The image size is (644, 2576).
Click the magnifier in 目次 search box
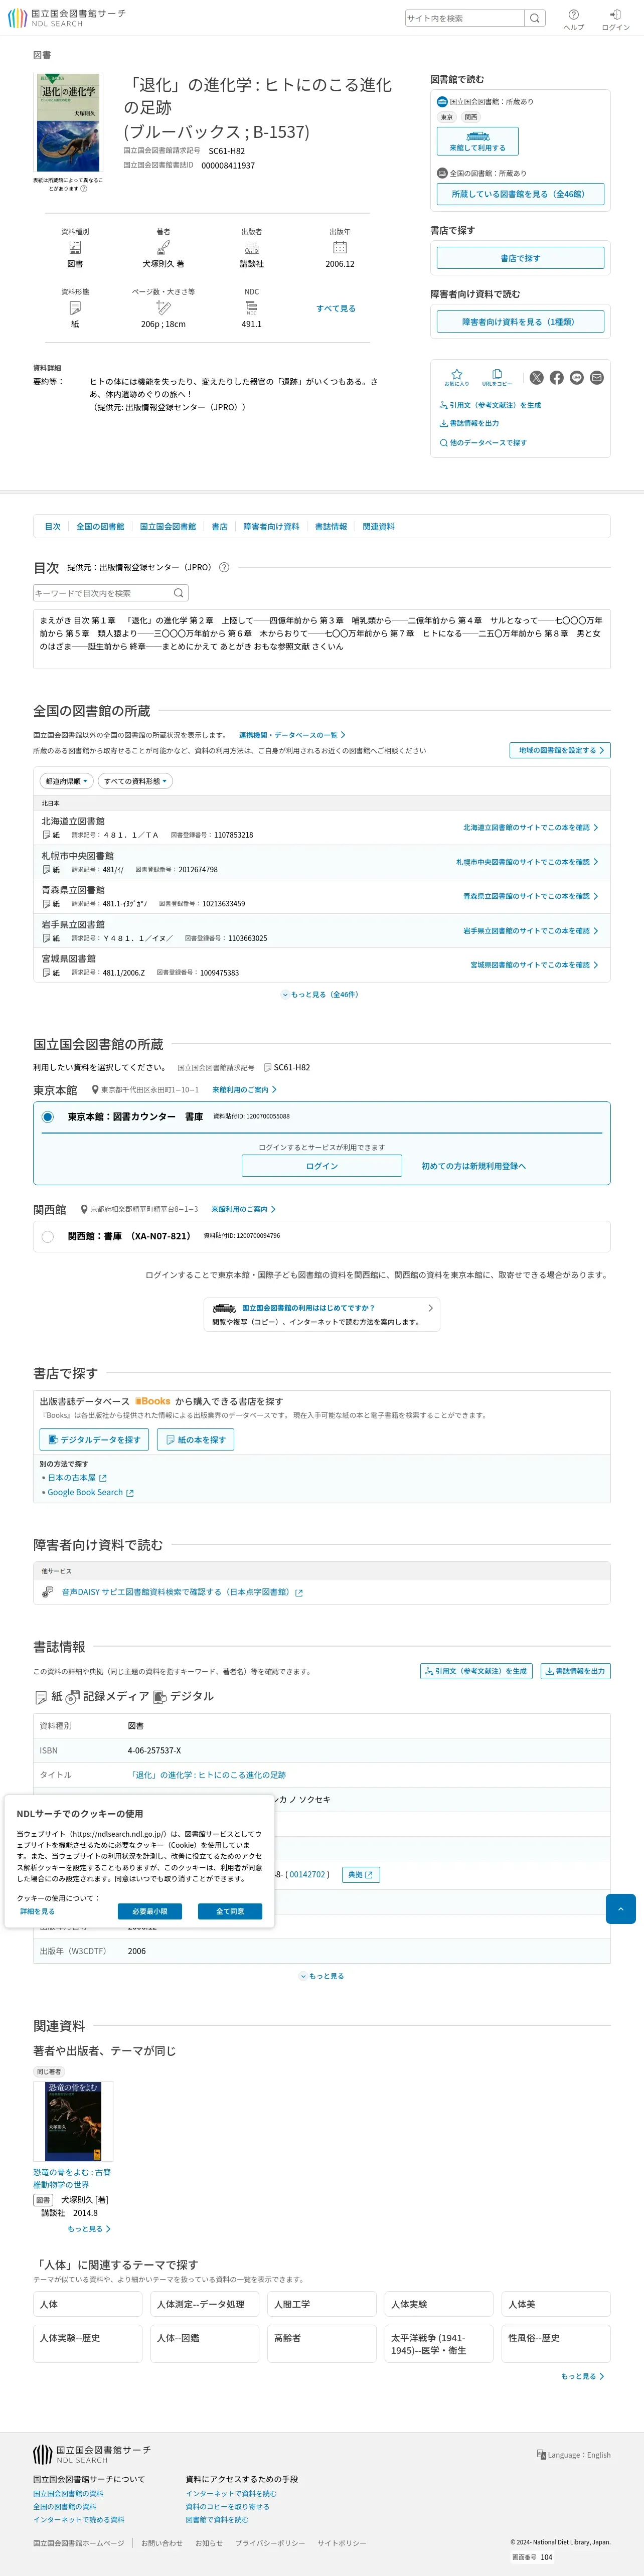tap(179, 593)
